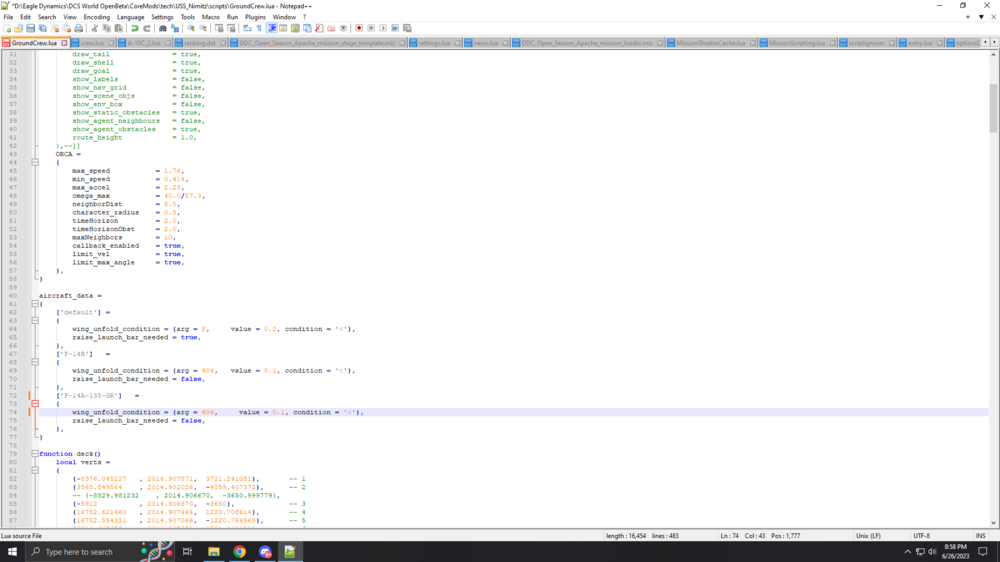The image size is (1000, 562).
Task: Switch to the settings.lua tab
Action: [x=434, y=43]
